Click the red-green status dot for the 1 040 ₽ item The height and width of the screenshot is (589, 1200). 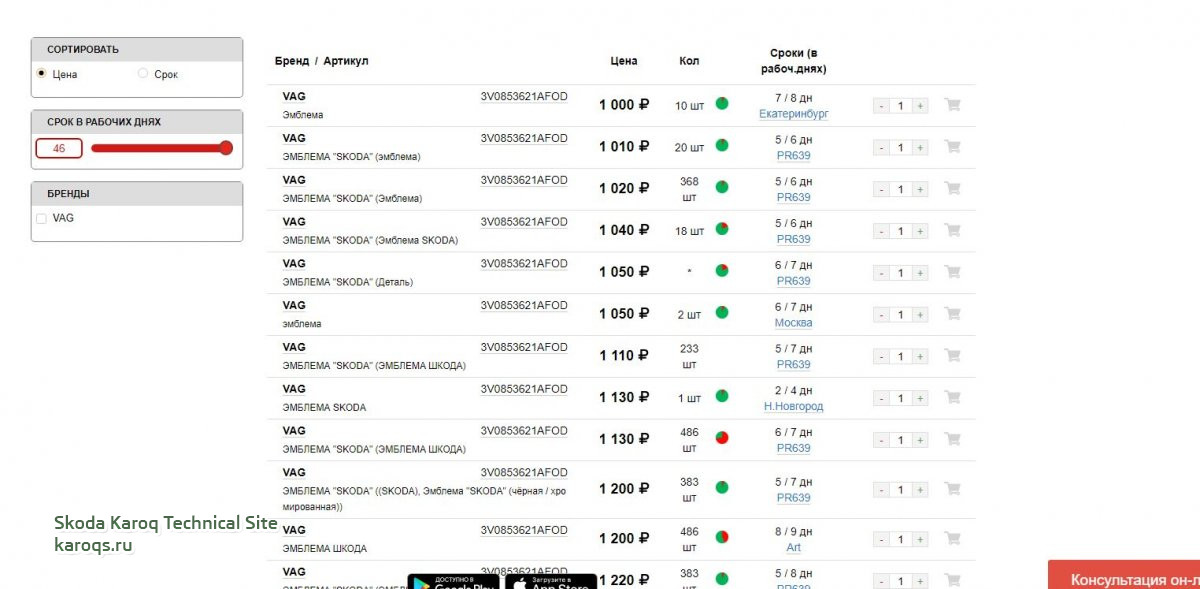(x=722, y=229)
